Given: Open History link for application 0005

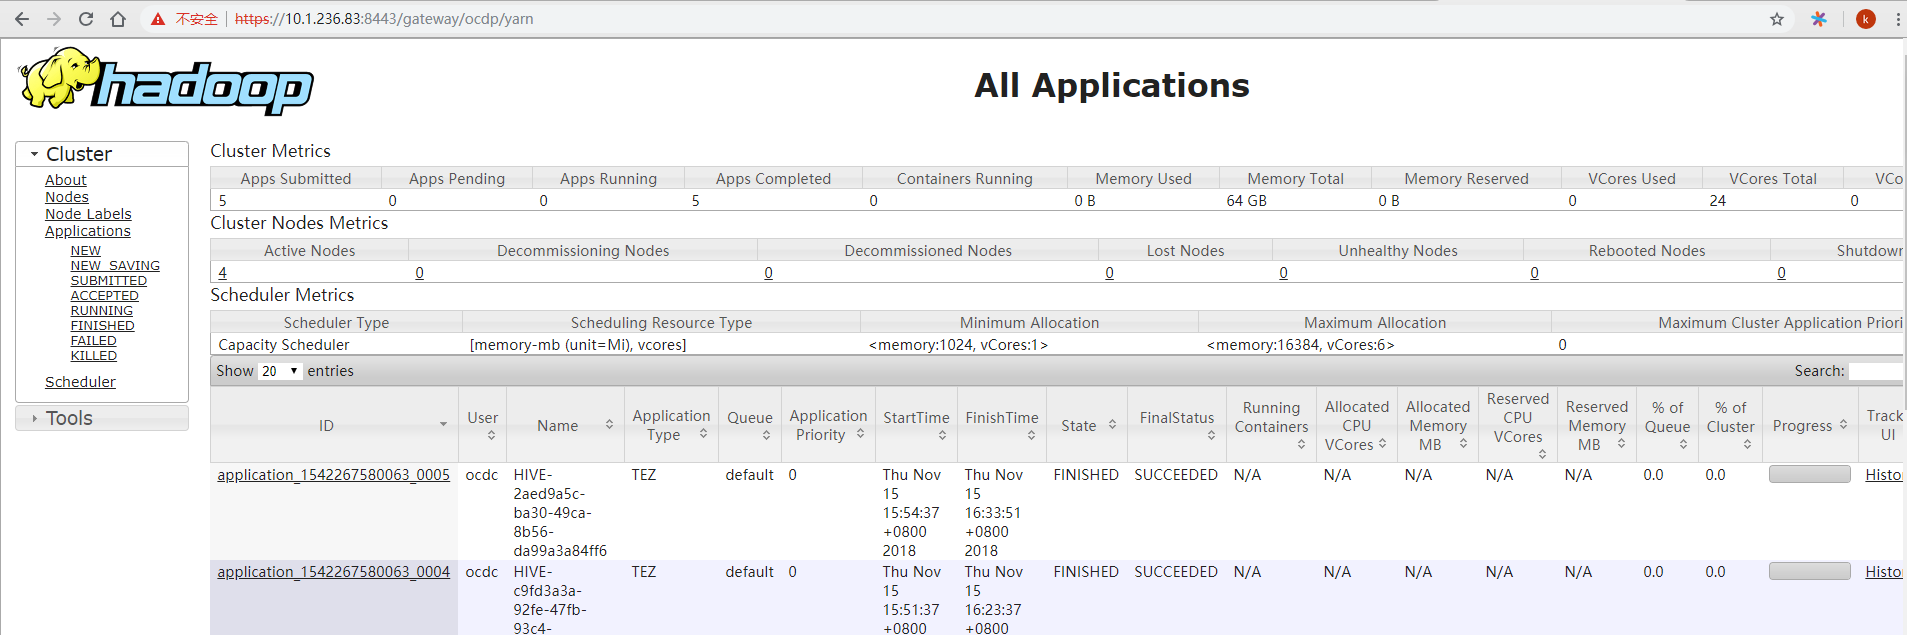Looking at the screenshot, I should [x=1884, y=475].
